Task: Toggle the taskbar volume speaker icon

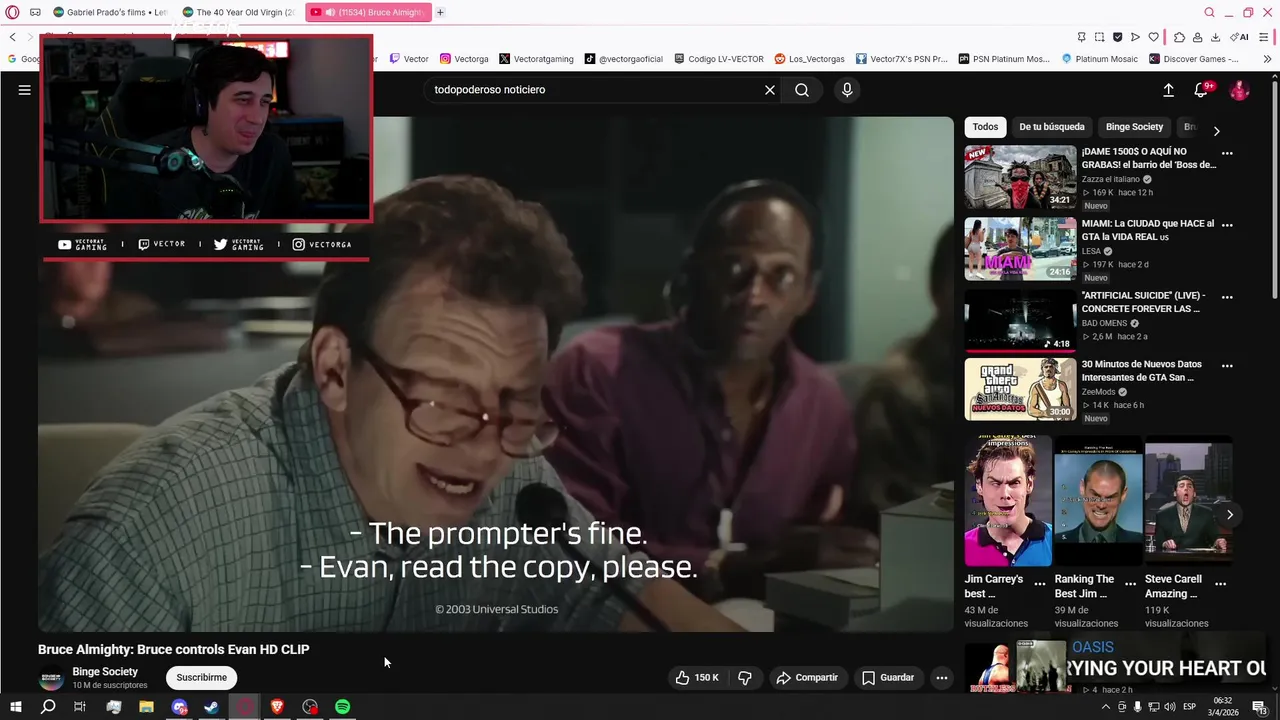Action: (1169, 707)
